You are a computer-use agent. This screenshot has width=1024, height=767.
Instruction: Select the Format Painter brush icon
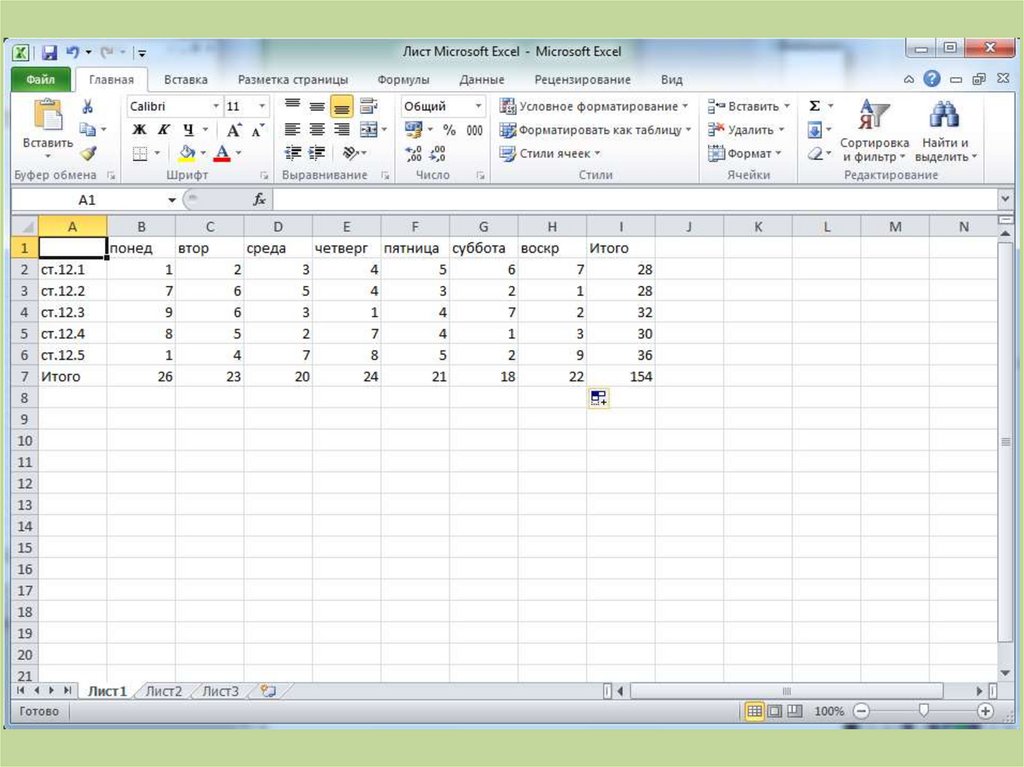coord(88,153)
